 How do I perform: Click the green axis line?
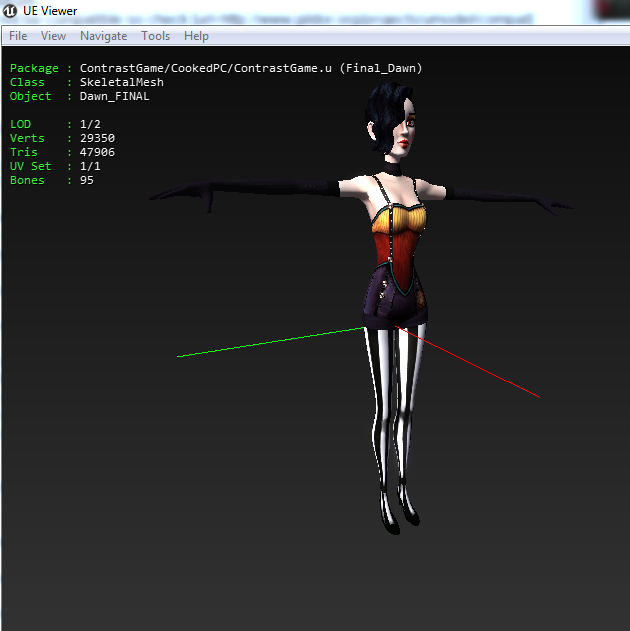click(260, 343)
